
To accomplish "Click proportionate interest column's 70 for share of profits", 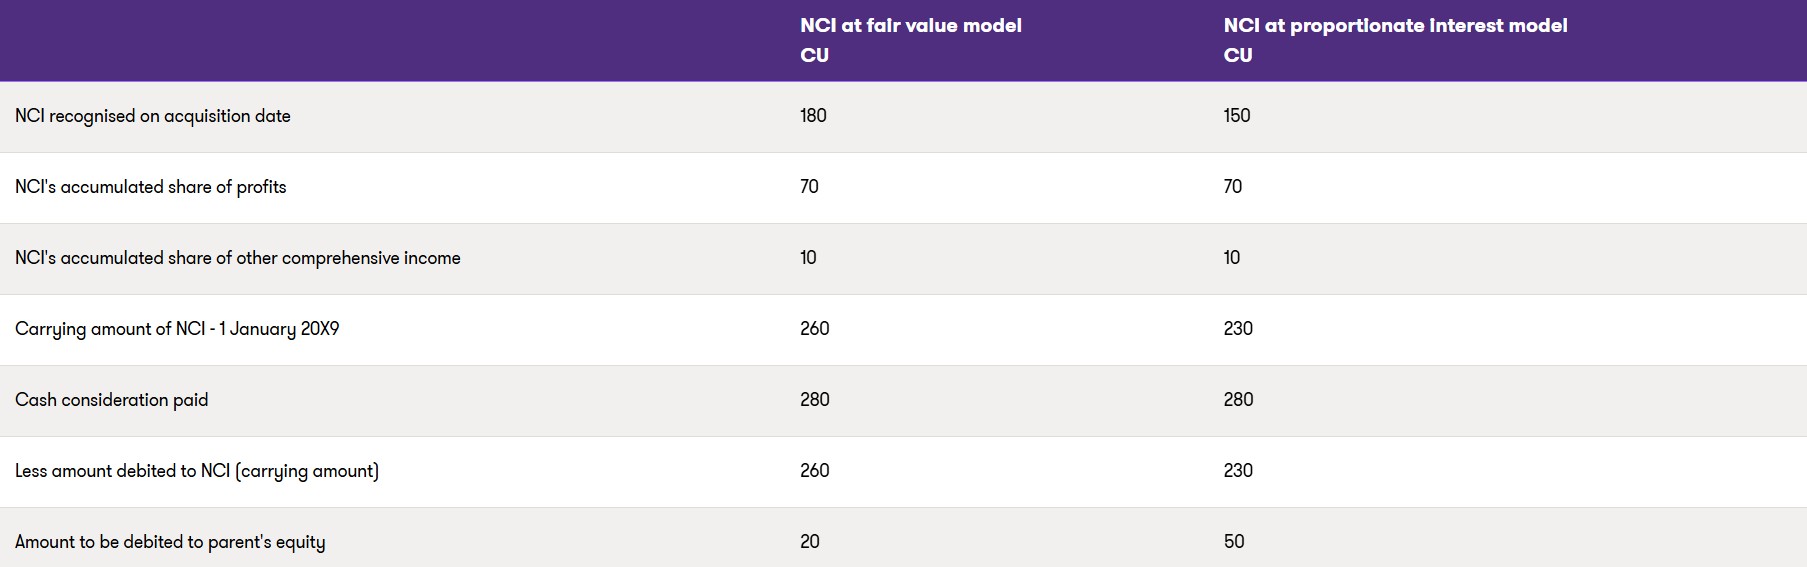I will (x=1233, y=187).
